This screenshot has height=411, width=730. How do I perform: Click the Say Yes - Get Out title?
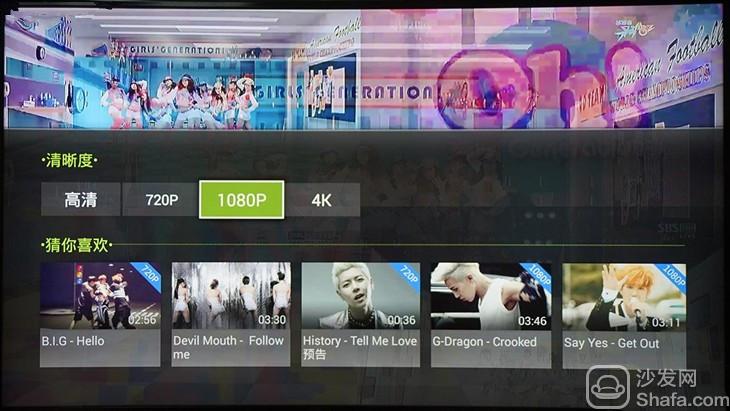pos(611,344)
